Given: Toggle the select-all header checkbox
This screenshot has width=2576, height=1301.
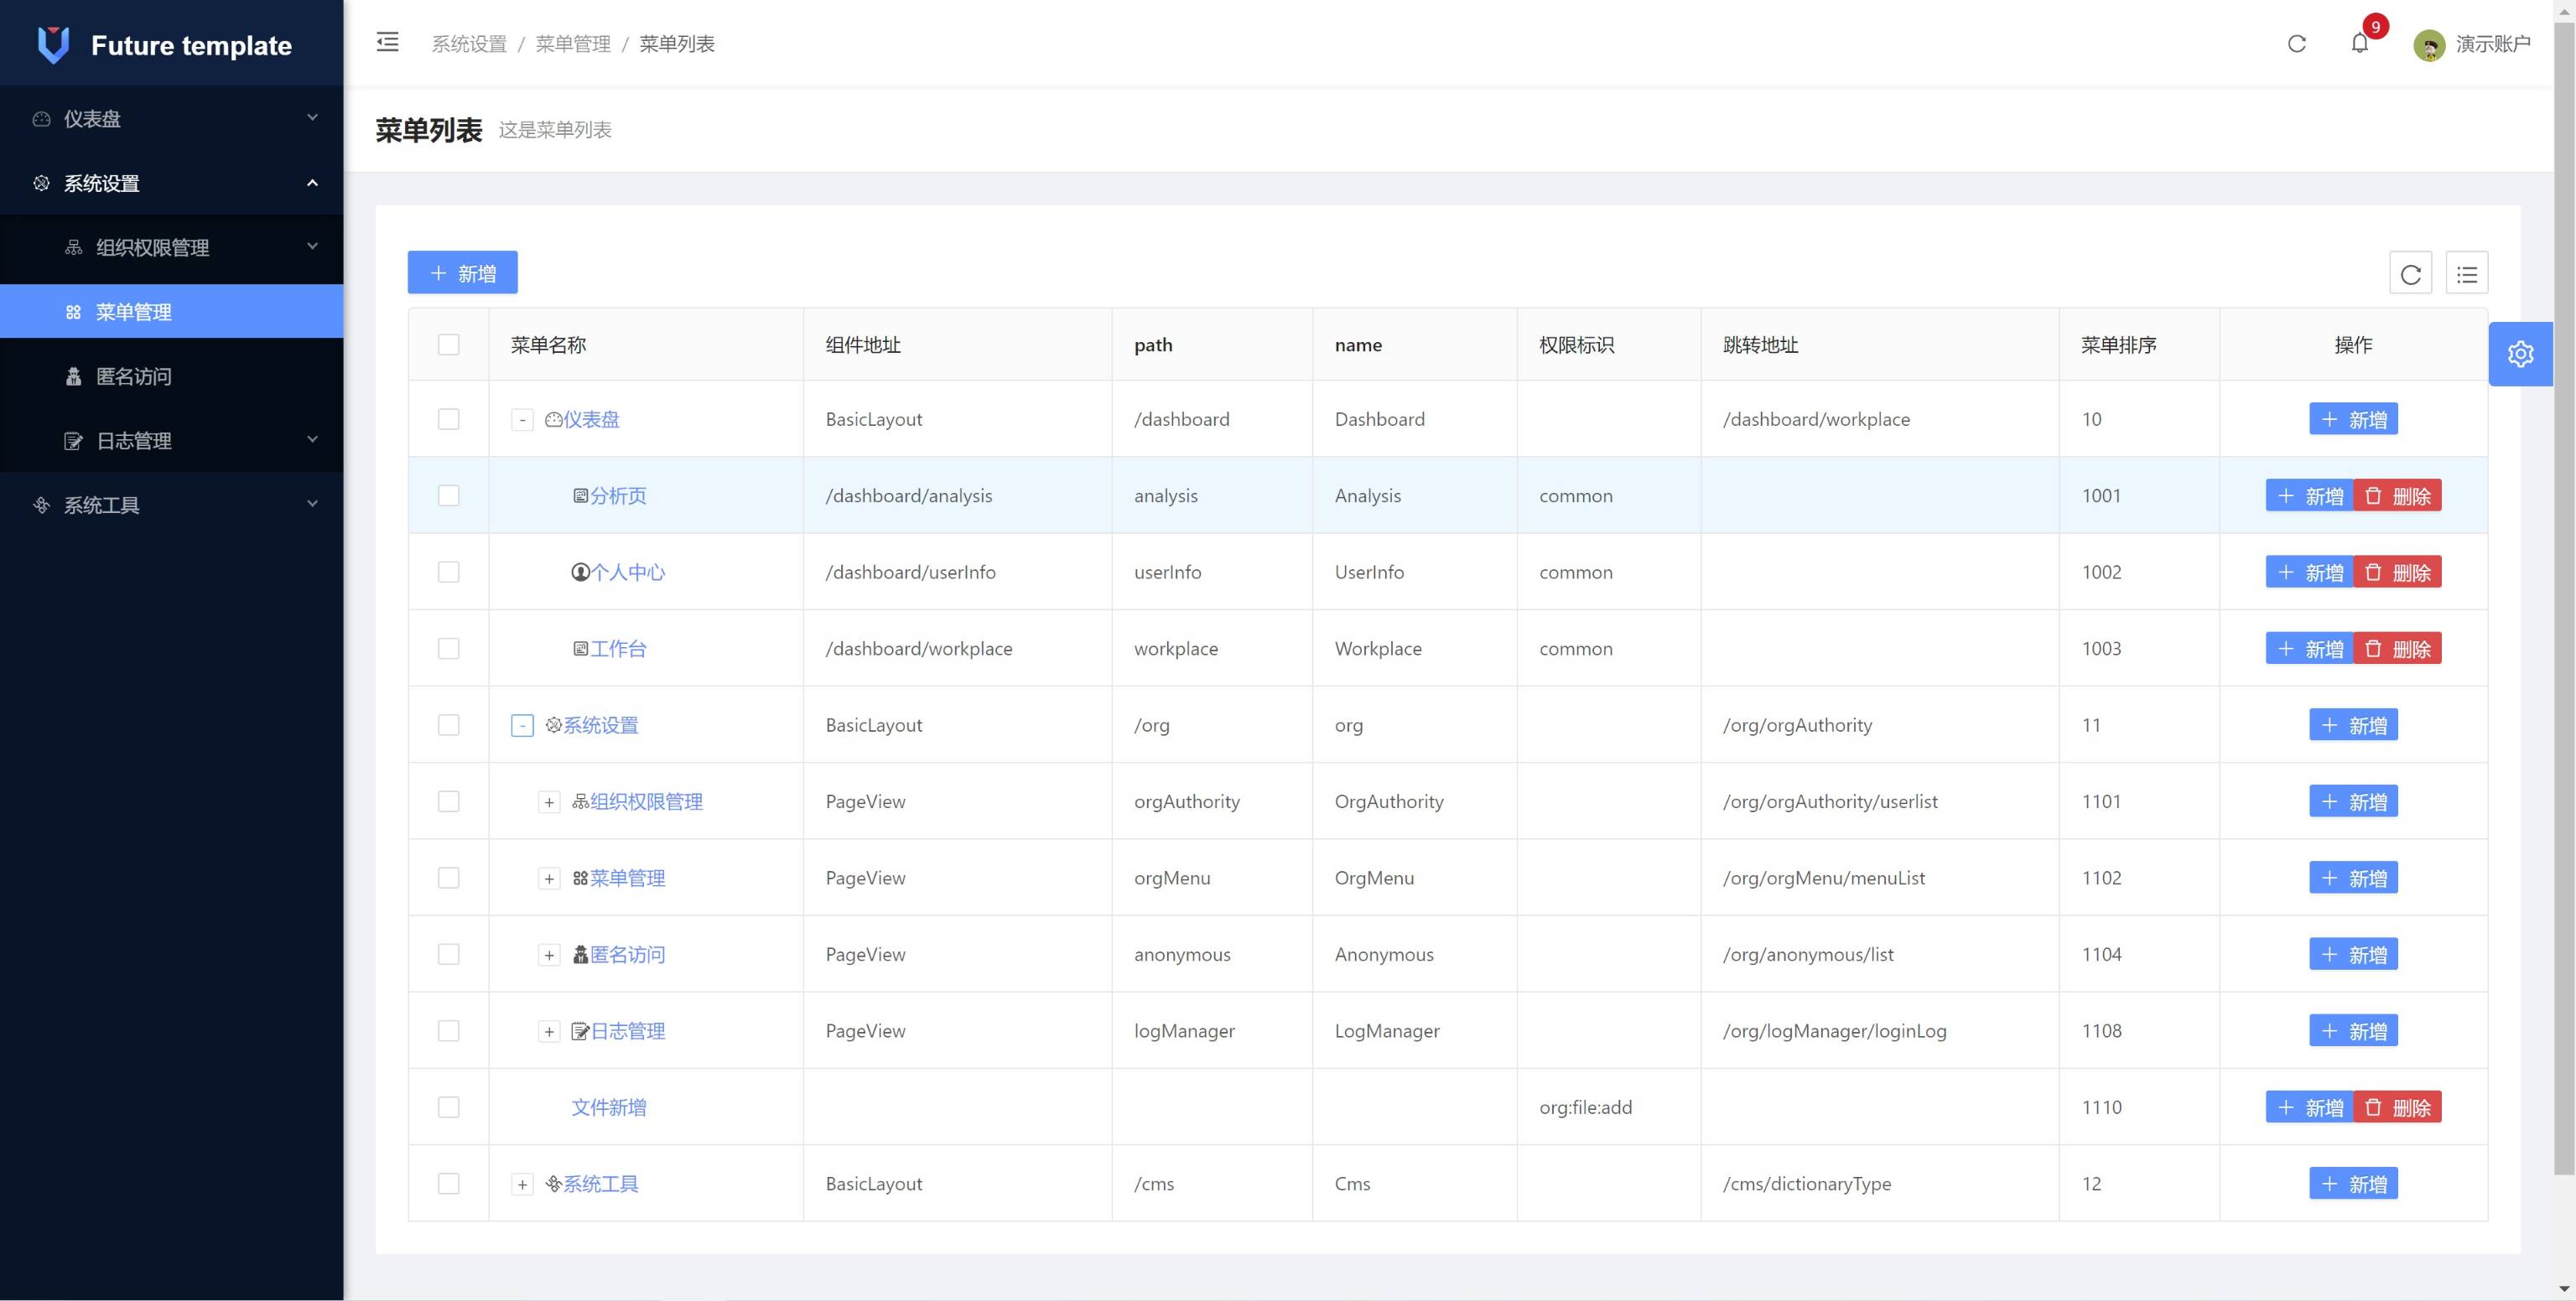Looking at the screenshot, I should (448, 344).
